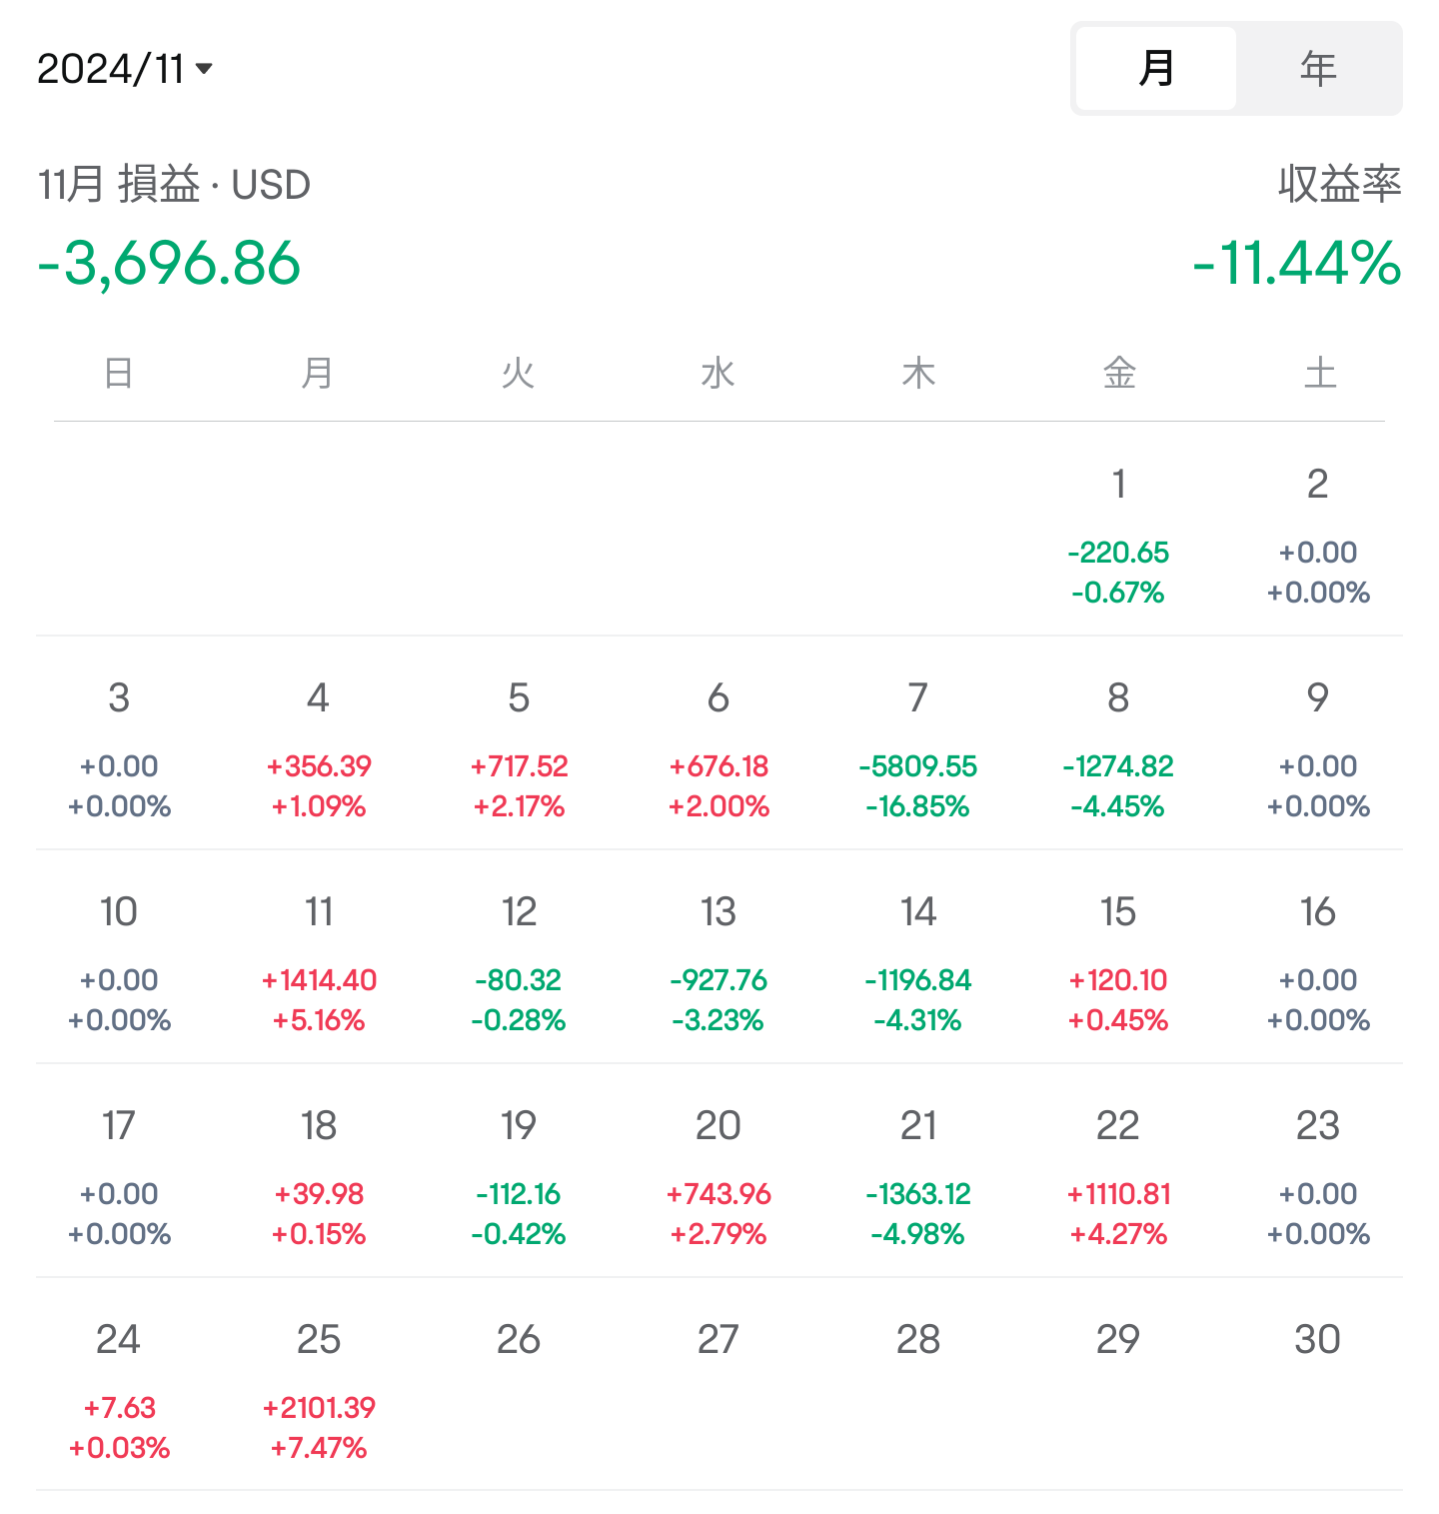Open the 2024/11 month dropdown
Screen dimensions: 1439x1514
pos(125,69)
